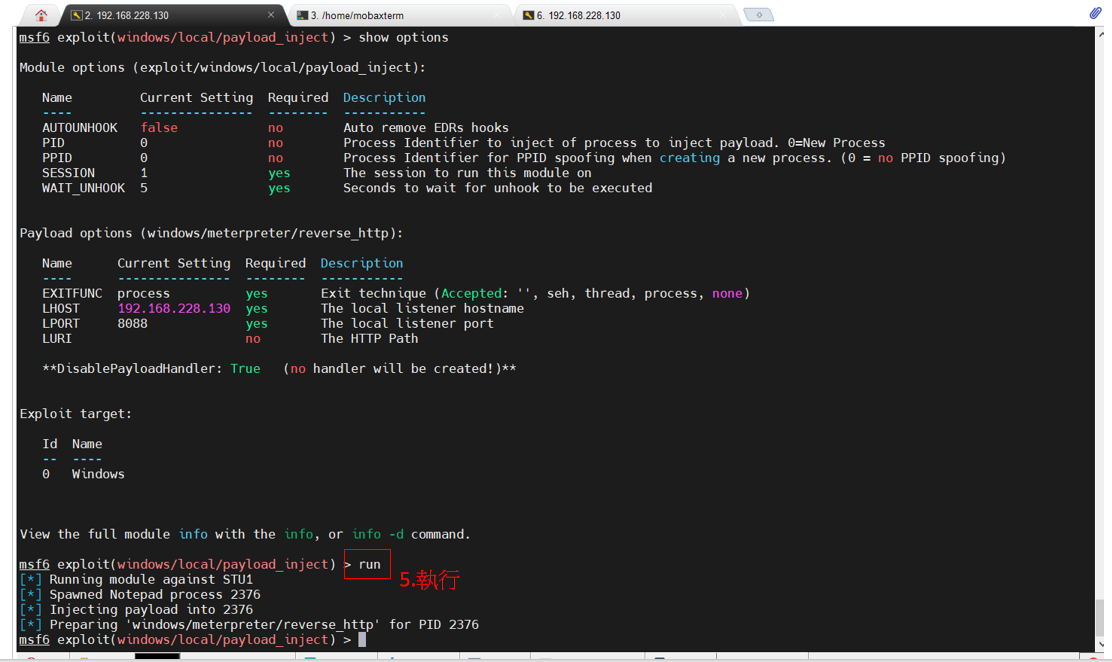Click the 'Module options' heading line
Screen dimensions: 1112x662
(222, 67)
